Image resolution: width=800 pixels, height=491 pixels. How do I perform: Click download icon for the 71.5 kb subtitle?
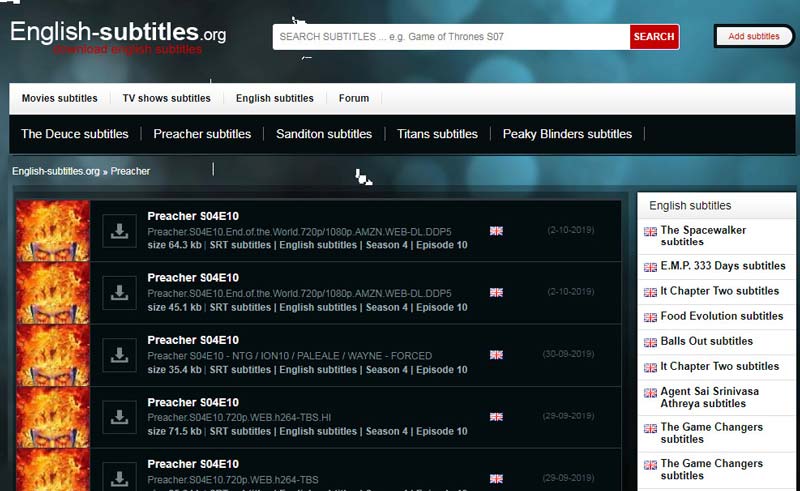(x=120, y=416)
